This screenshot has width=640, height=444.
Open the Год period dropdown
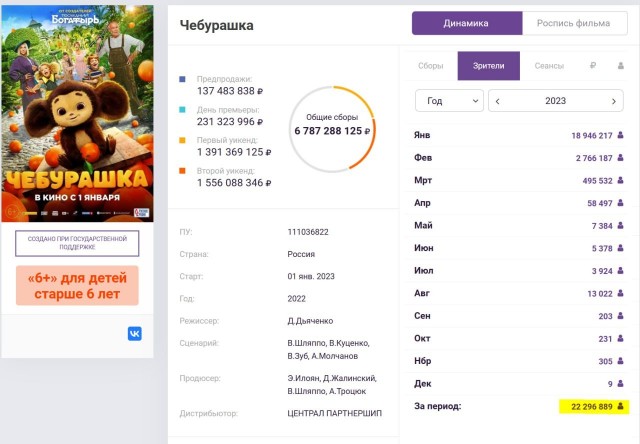point(449,101)
